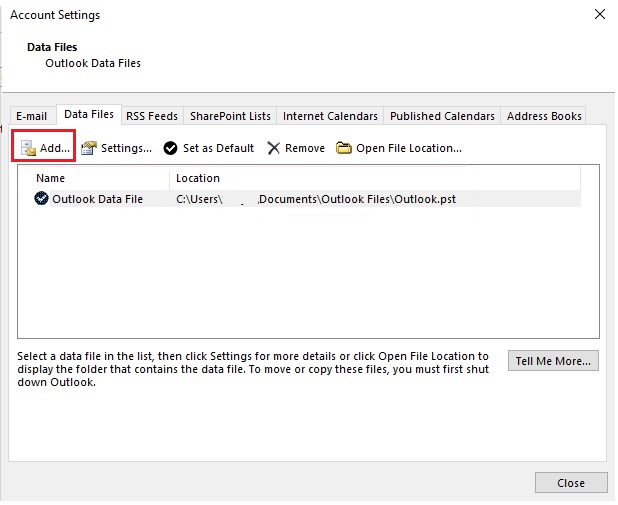618x505 pixels.
Task: Click the Close button at the bottom
Action: point(571,483)
